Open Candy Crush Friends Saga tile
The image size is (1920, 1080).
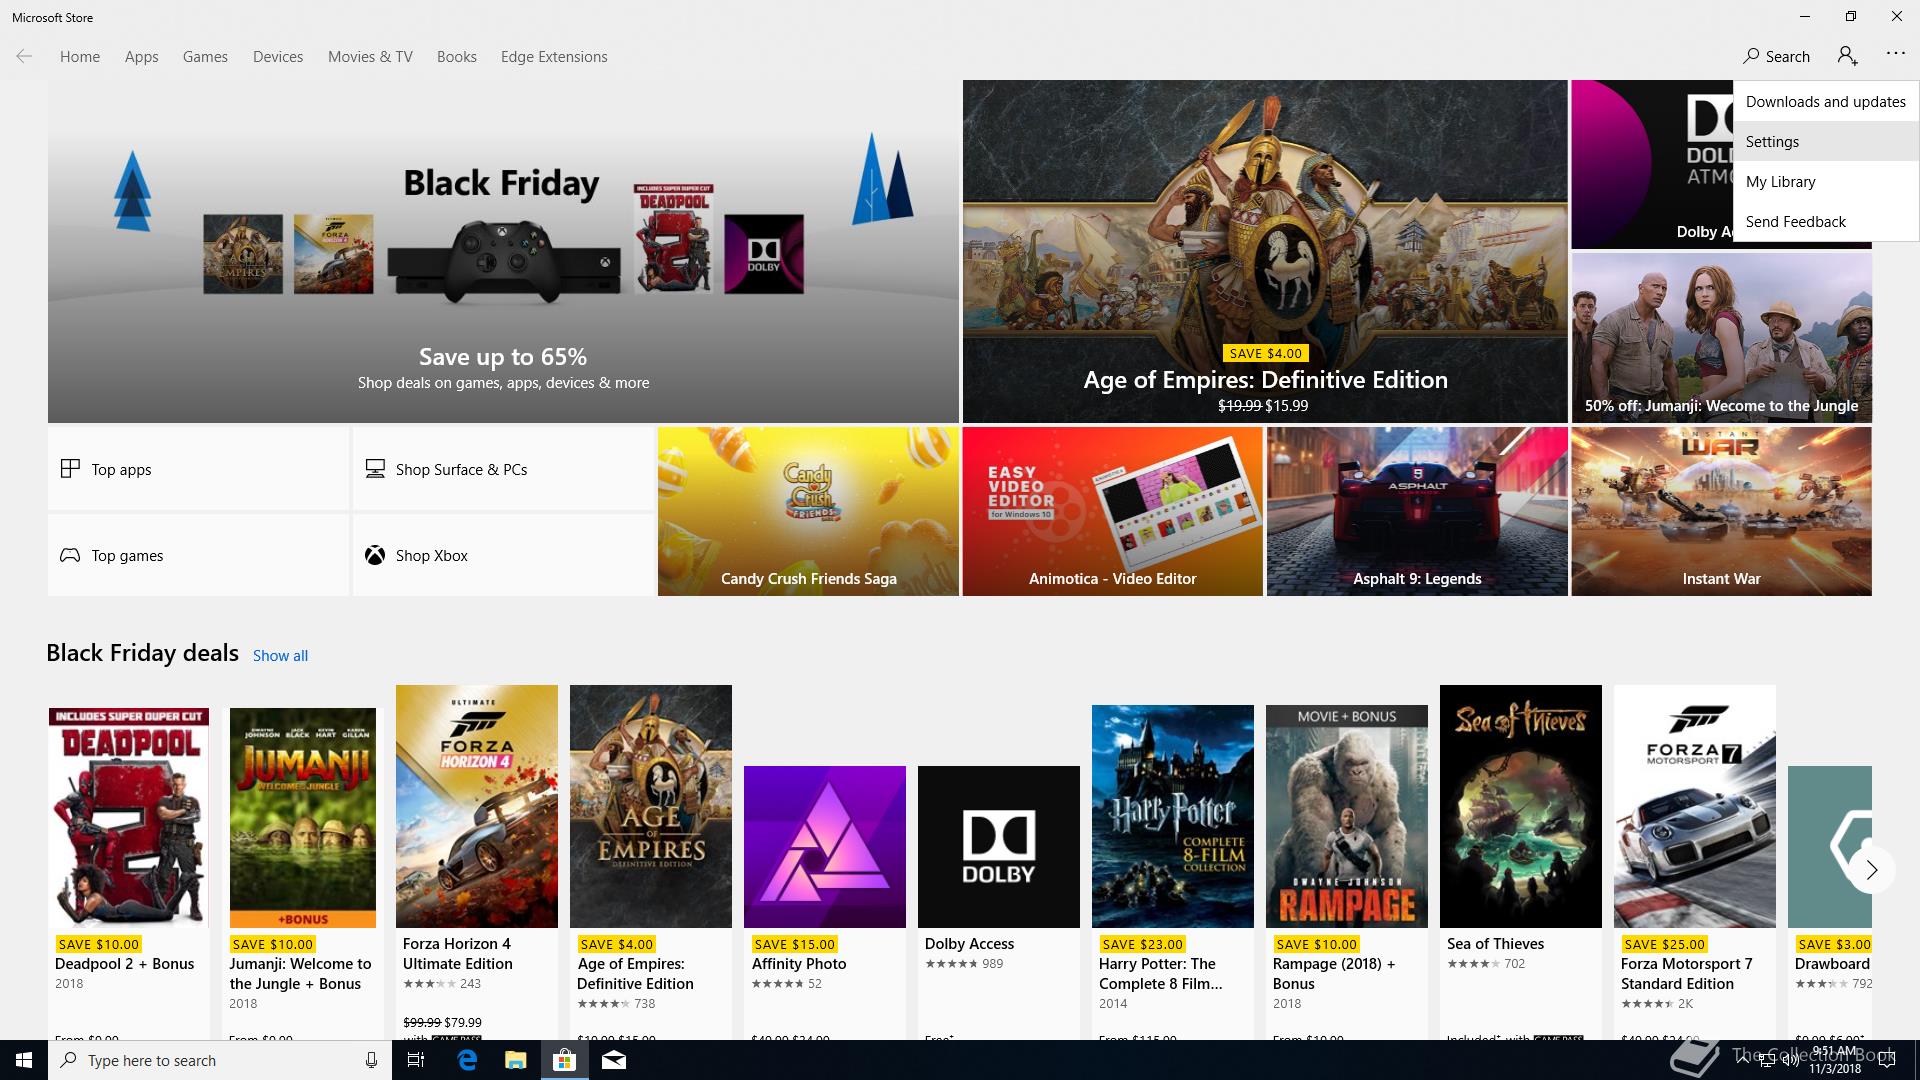tap(808, 511)
